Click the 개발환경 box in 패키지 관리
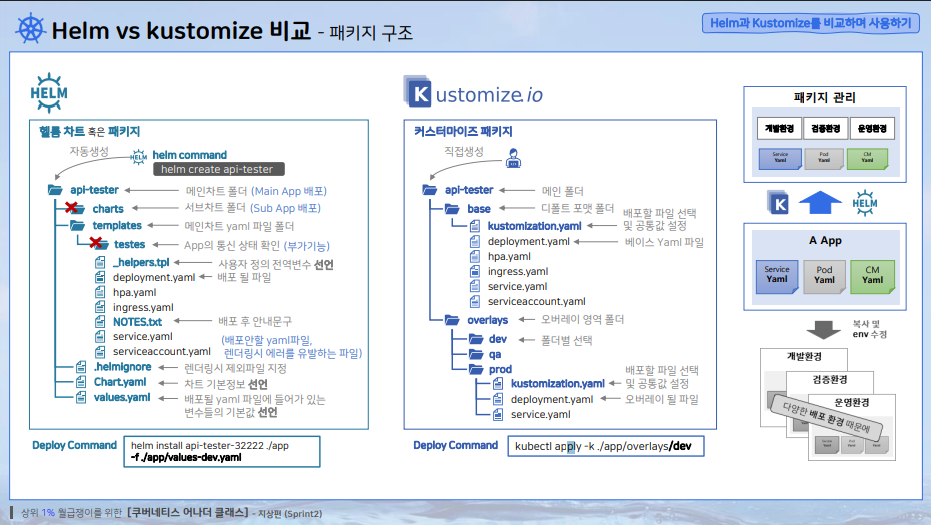 click(779, 128)
